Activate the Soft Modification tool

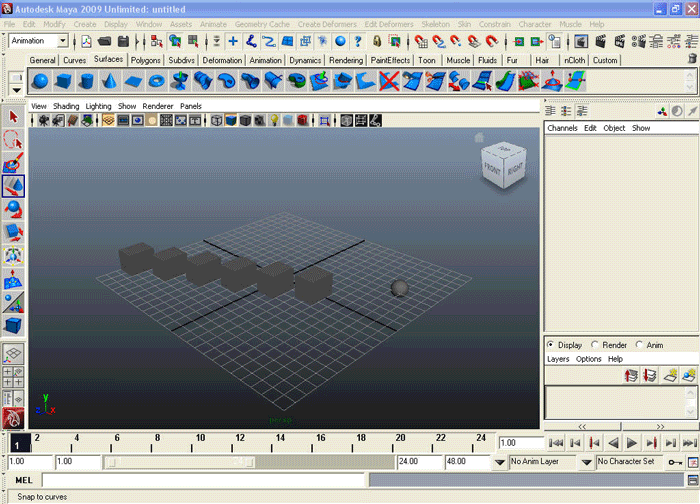(x=13, y=279)
